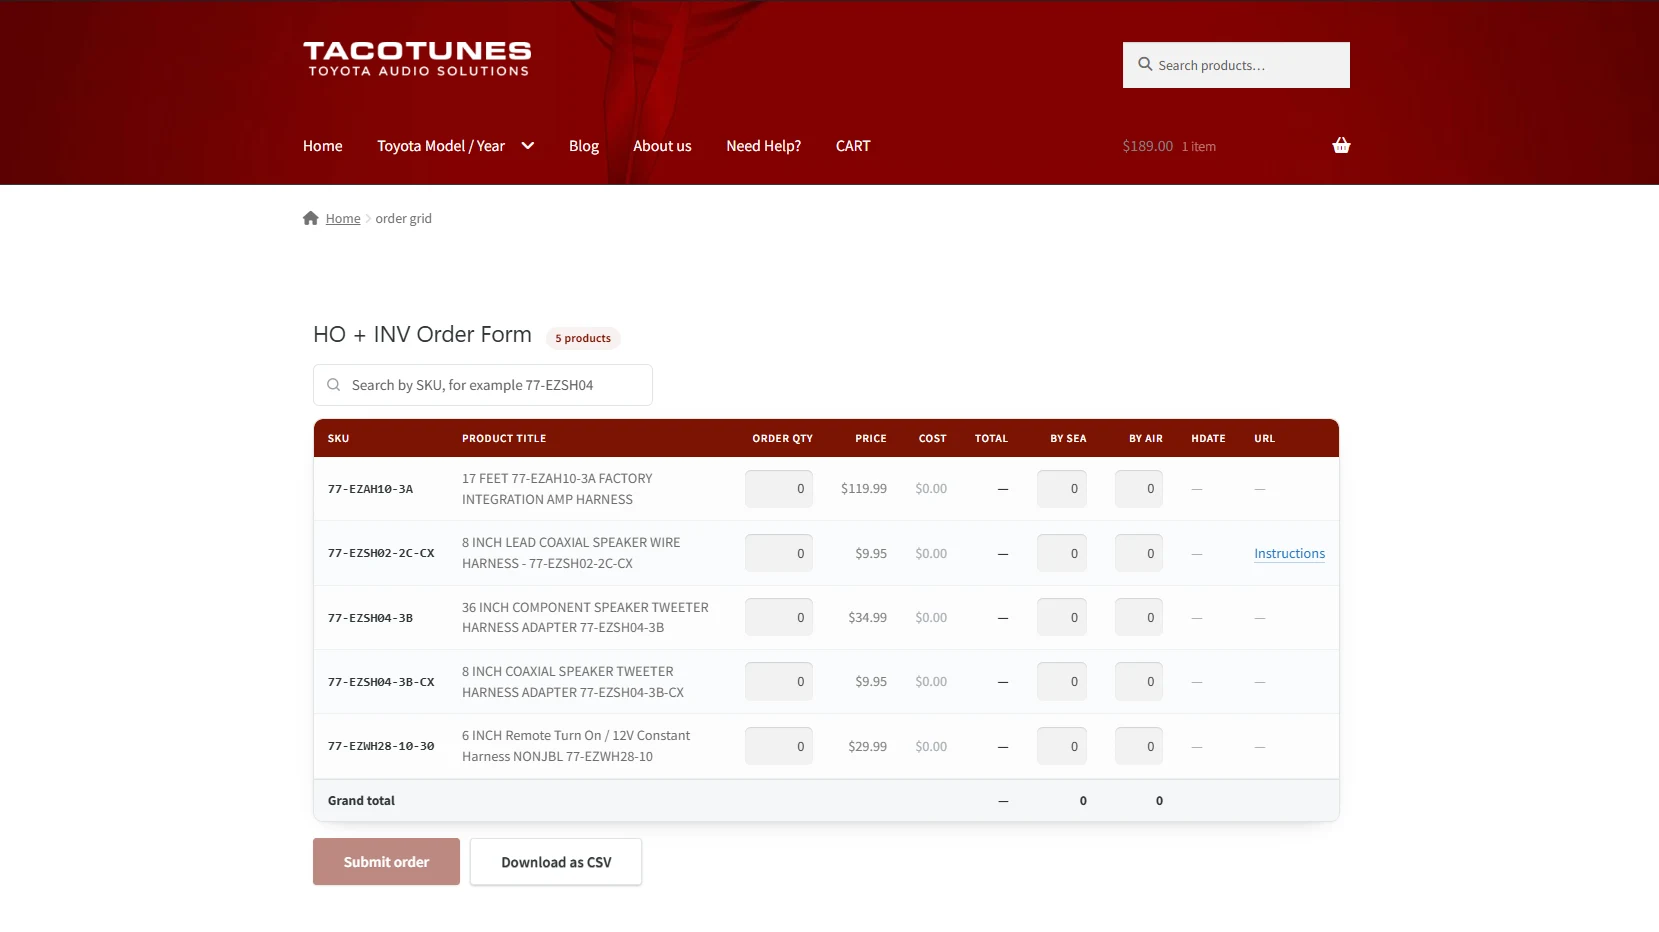Image resolution: width=1659 pixels, height=932 pixels.
Task: Click the HO + INV Order Form heading
Action: pyautogui.click(x=422, y=335)
